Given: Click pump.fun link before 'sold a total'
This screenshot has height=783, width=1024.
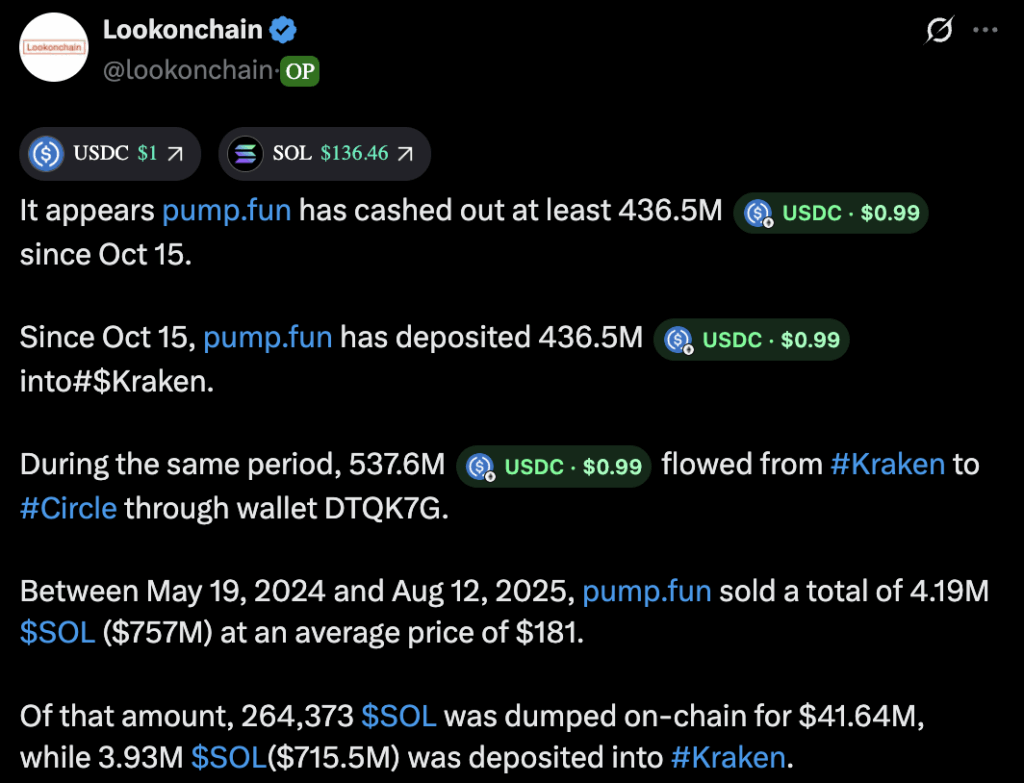Looking at the screenshot, I should click(x=646, y=591).
